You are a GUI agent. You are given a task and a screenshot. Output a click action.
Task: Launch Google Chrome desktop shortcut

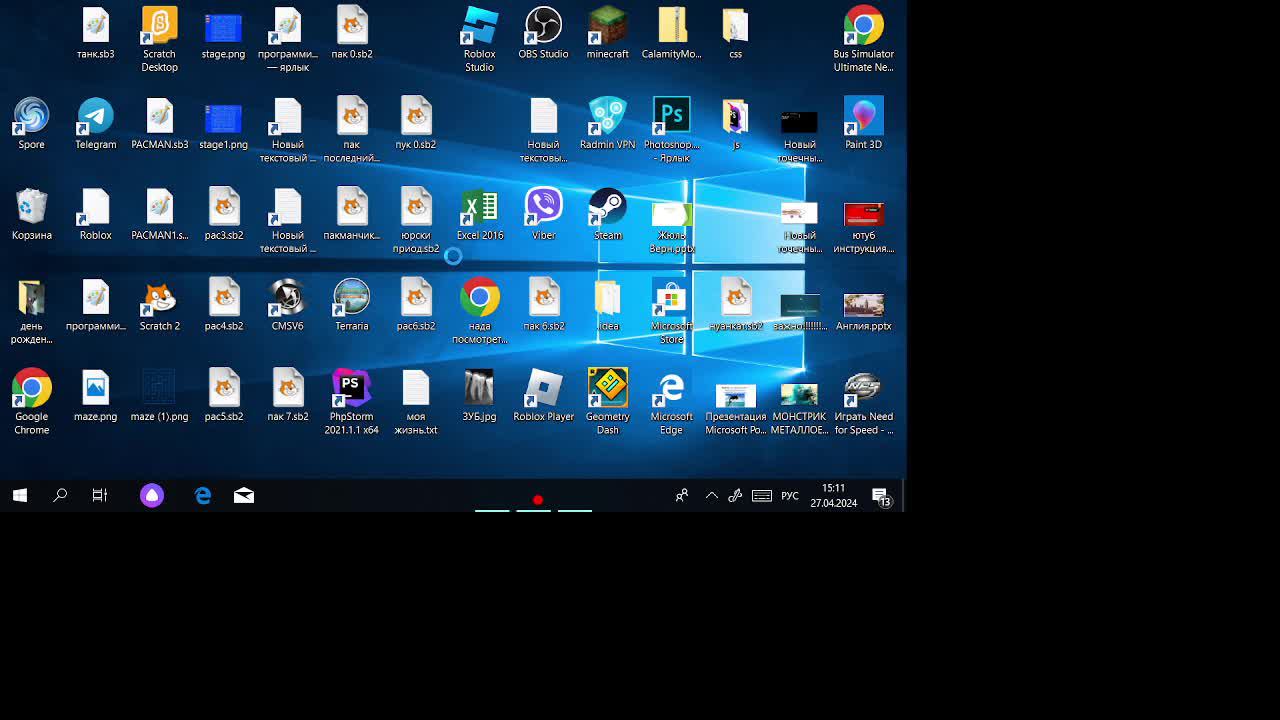(31, 402)
